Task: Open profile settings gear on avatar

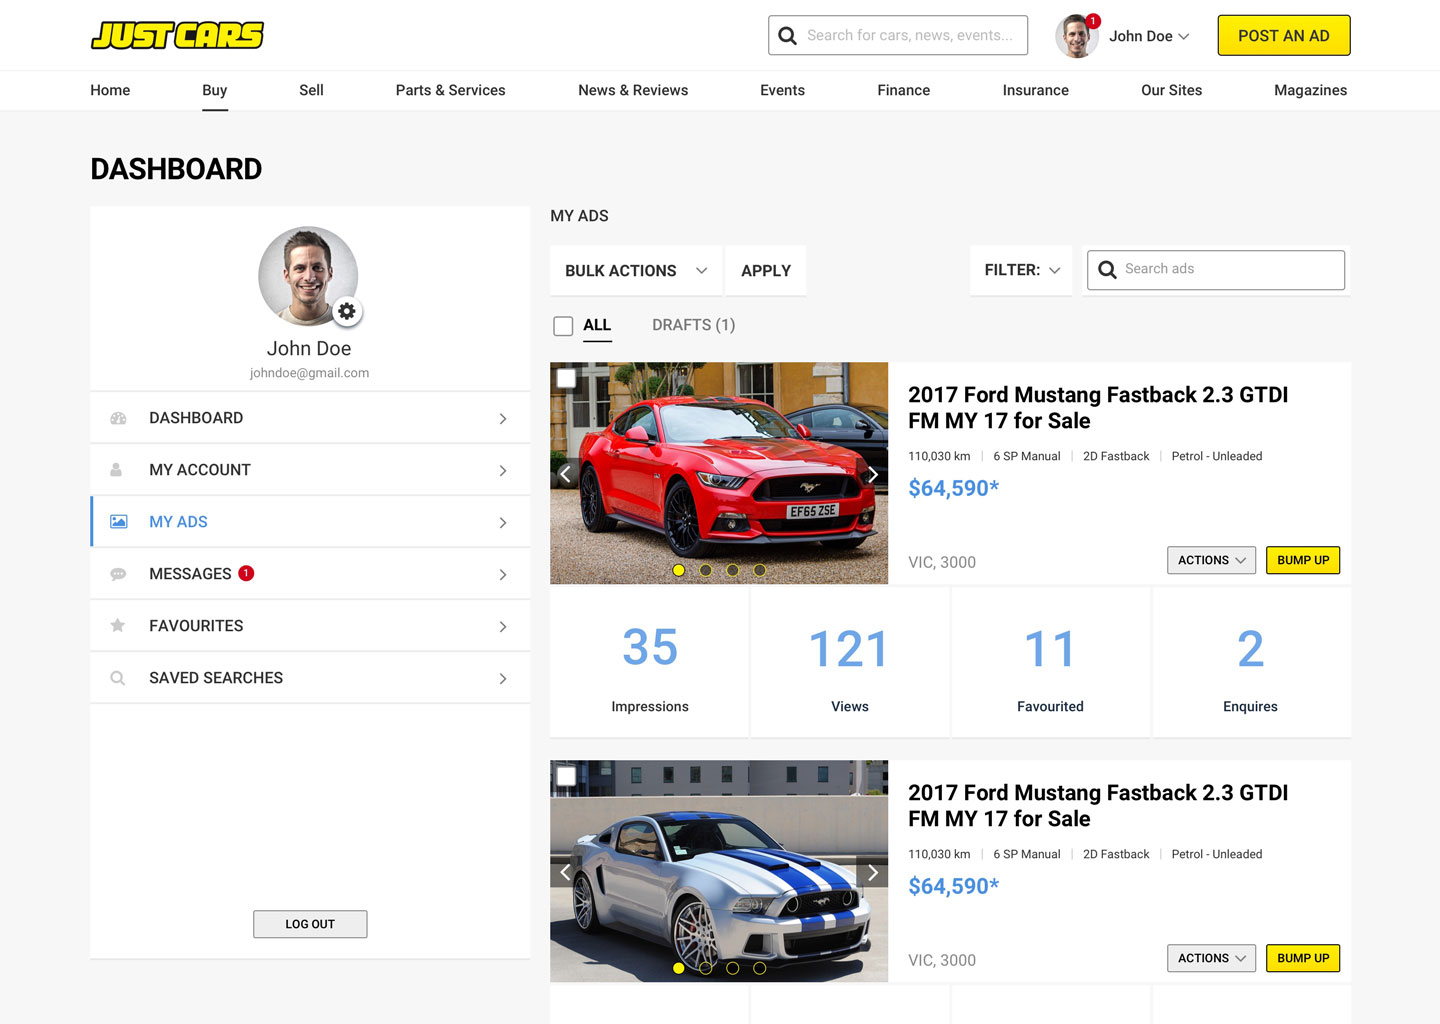Action: 347,311
